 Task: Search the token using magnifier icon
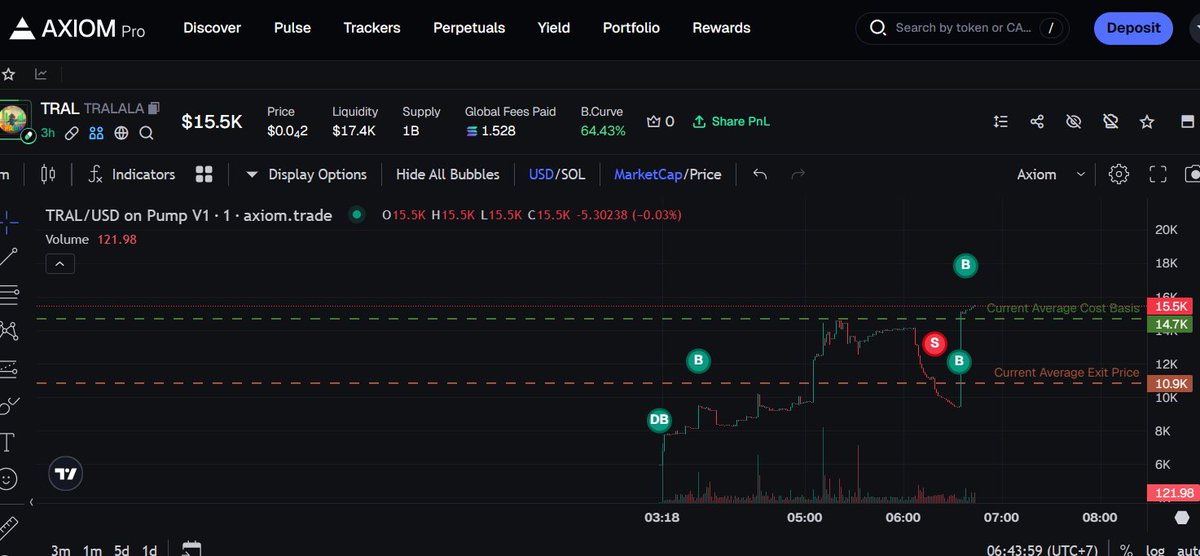click(146, 132)
